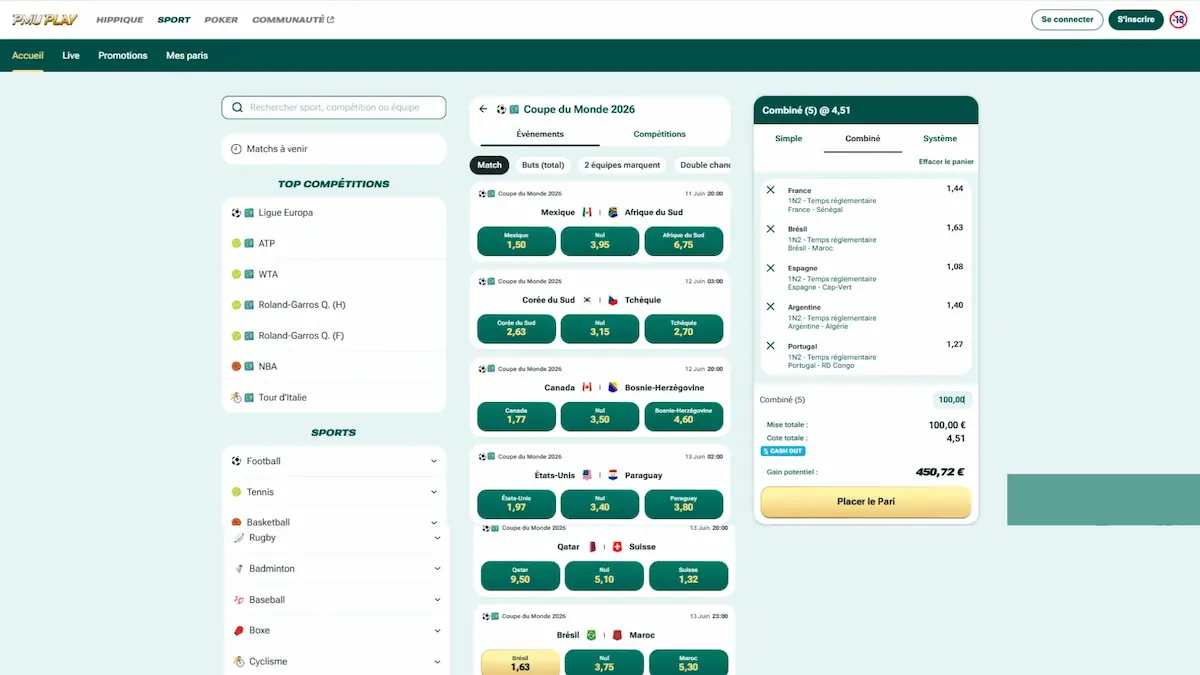The height and width of the screenshot is (675, 1200).
Task: Click the Cash Out badge icon
Action: coord(783,451)
